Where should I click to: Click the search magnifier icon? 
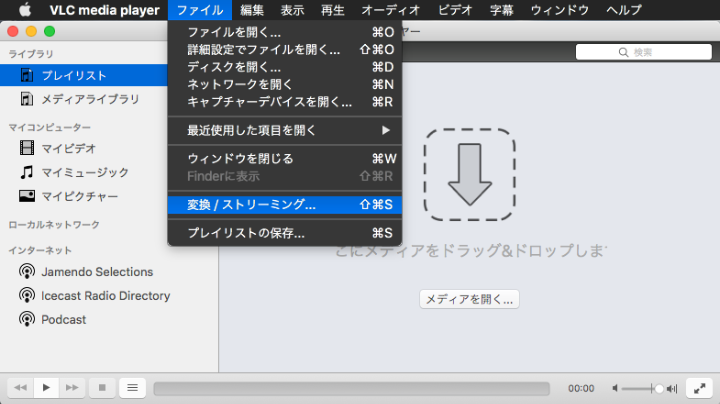[x=623, y=52]
